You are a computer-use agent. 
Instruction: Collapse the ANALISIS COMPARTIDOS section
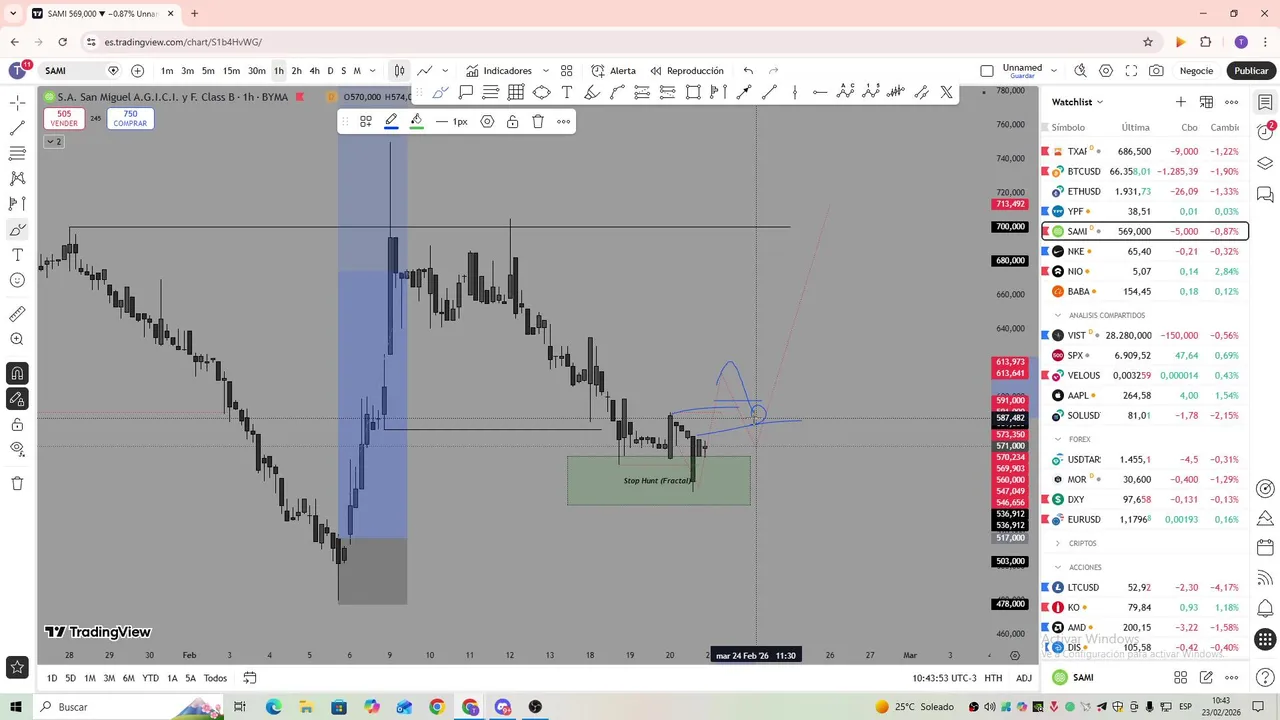tap(1058, 315)
